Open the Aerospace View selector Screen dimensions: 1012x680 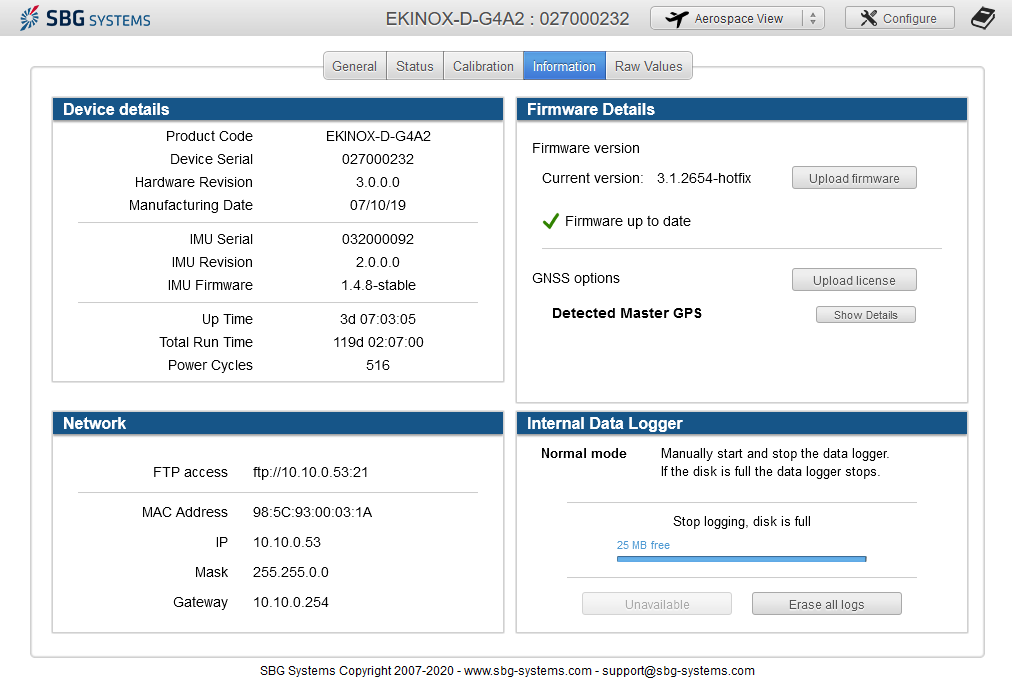coord(737,18)
